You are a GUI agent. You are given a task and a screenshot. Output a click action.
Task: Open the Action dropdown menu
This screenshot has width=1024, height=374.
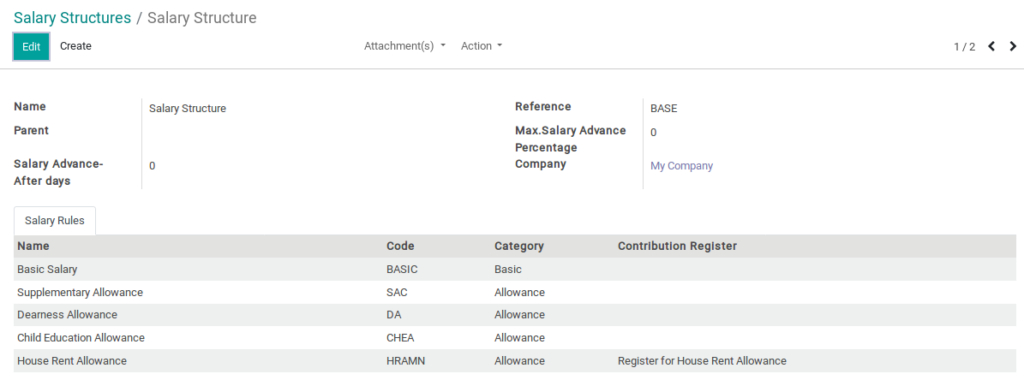pyautogui.click(x=482, y=46)
